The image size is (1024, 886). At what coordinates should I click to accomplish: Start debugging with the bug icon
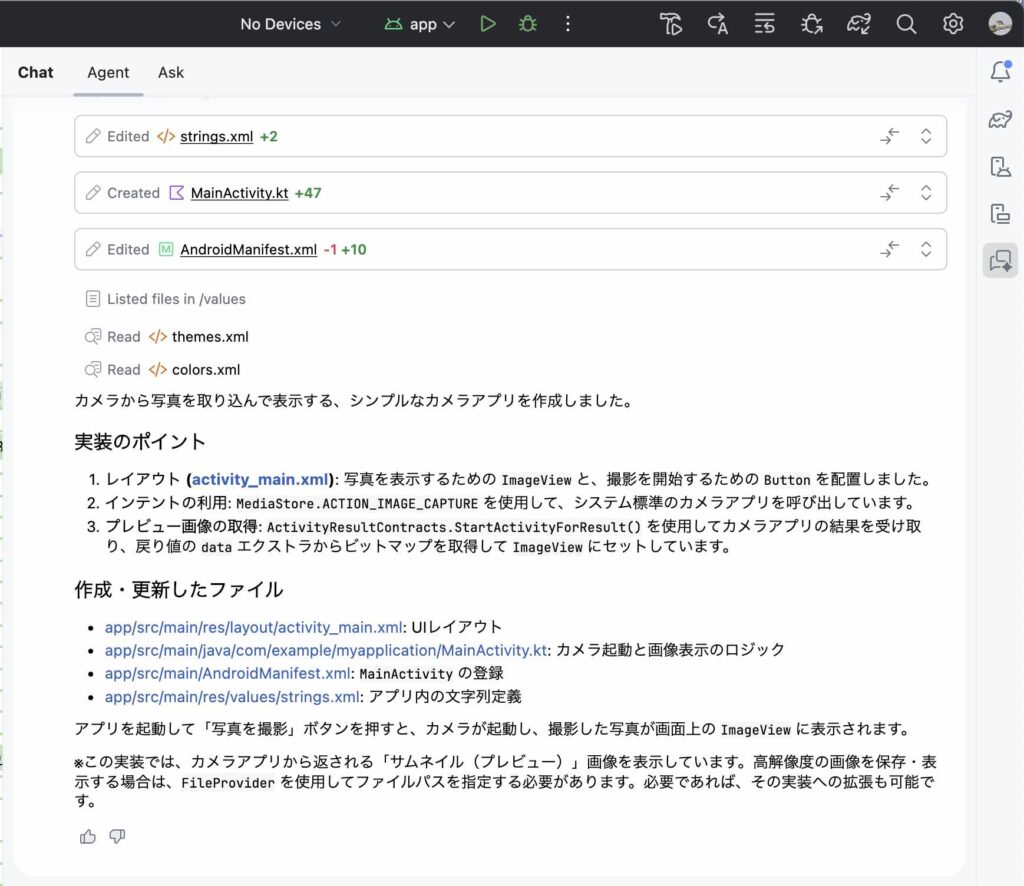tap(527, 24)
